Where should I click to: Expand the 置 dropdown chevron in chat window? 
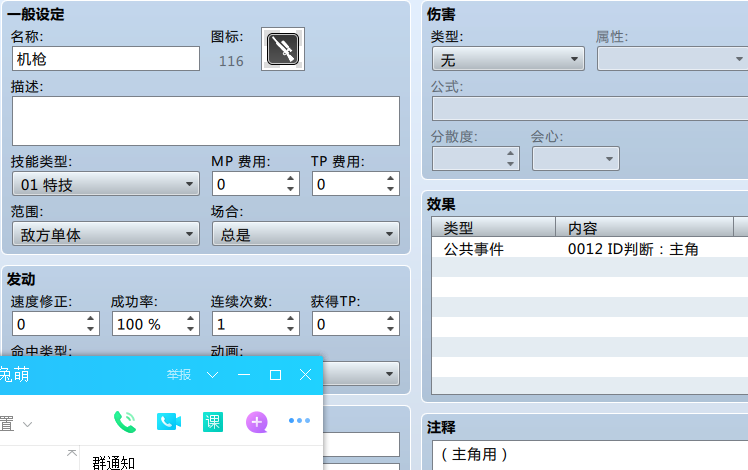[x=28, y=424]
